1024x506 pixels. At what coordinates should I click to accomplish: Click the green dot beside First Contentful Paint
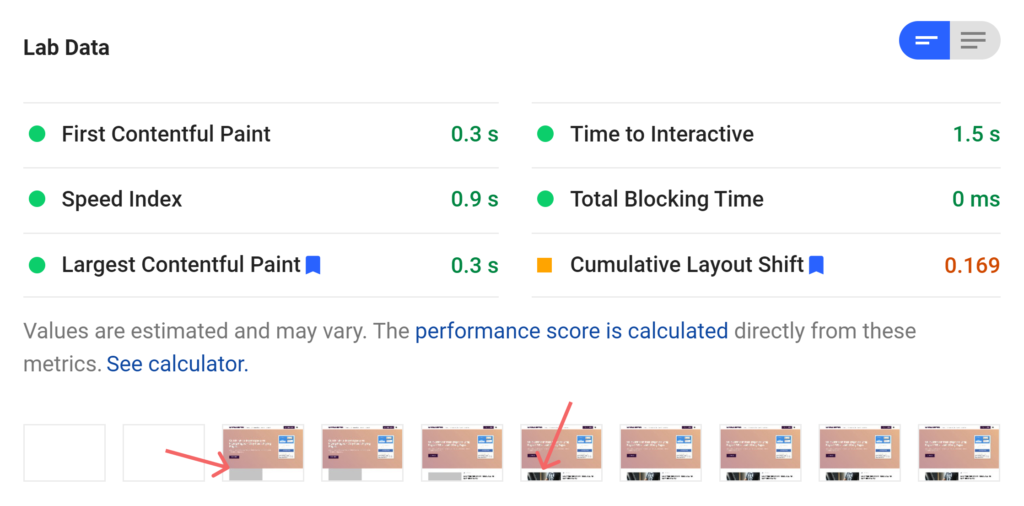pos(37,134)
